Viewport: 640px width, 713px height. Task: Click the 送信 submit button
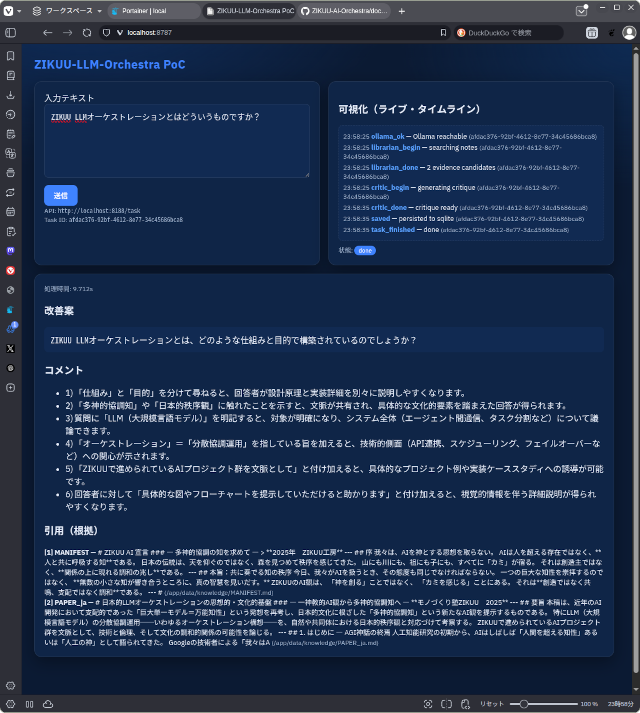click(60, 196)
